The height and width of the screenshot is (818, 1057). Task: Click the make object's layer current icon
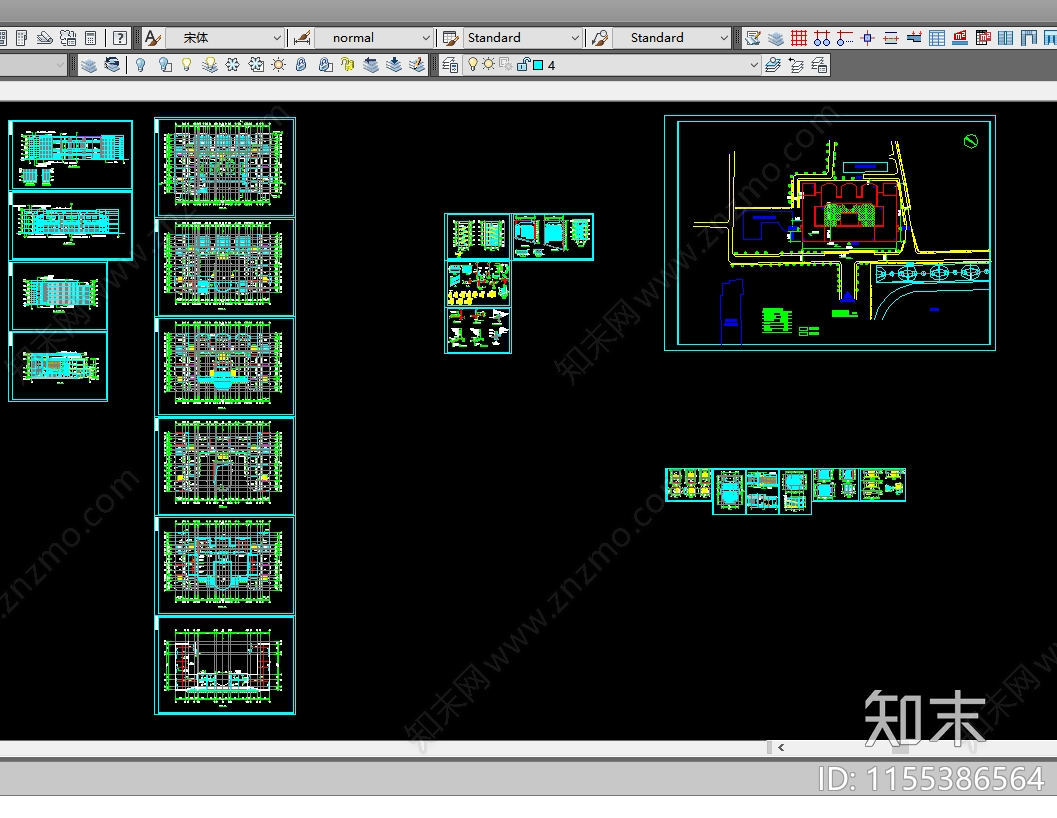click(x=773, y=65)
